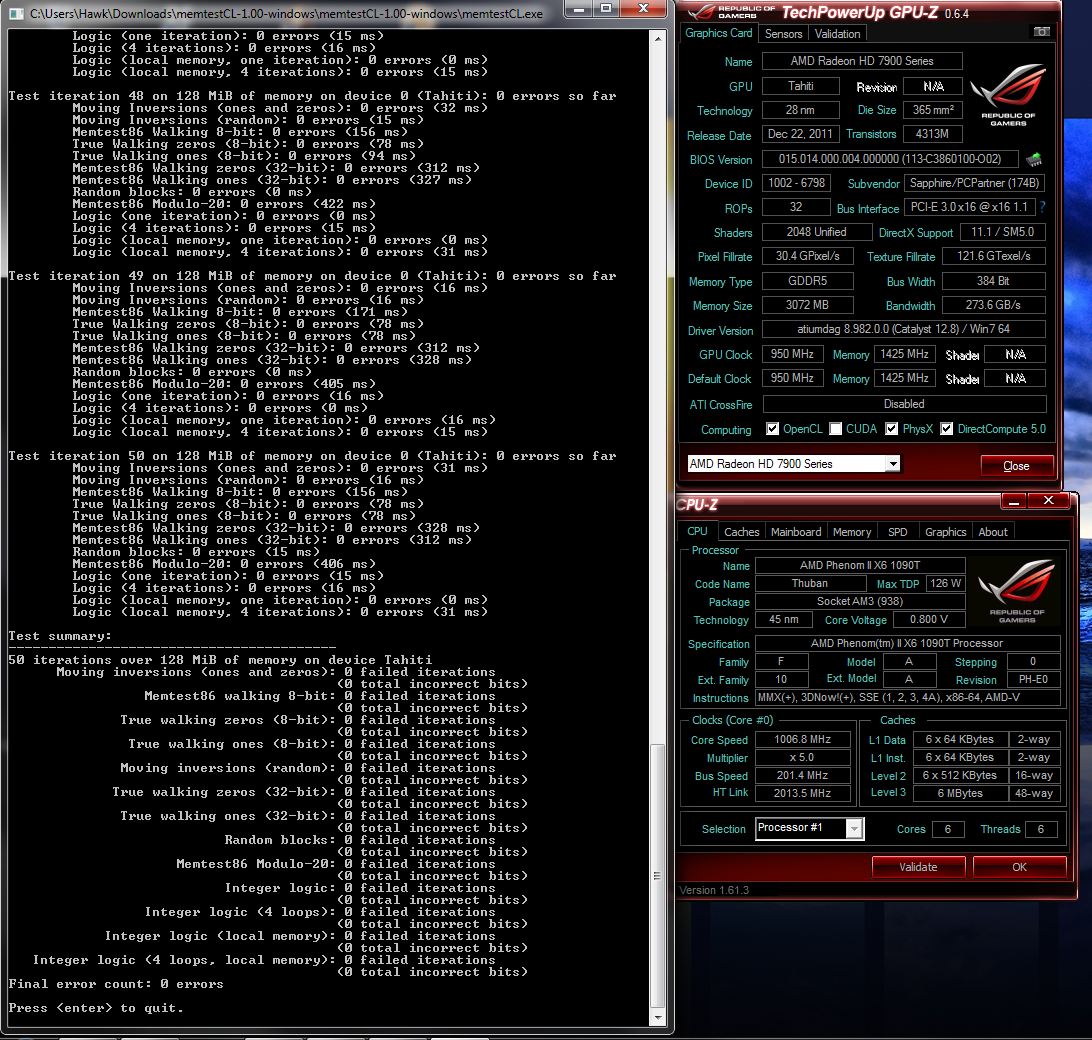Screen dimensions: 1092x1040
Task: Open the Mainboard tab in CPU-Z
Action: (x=796, y=531)
